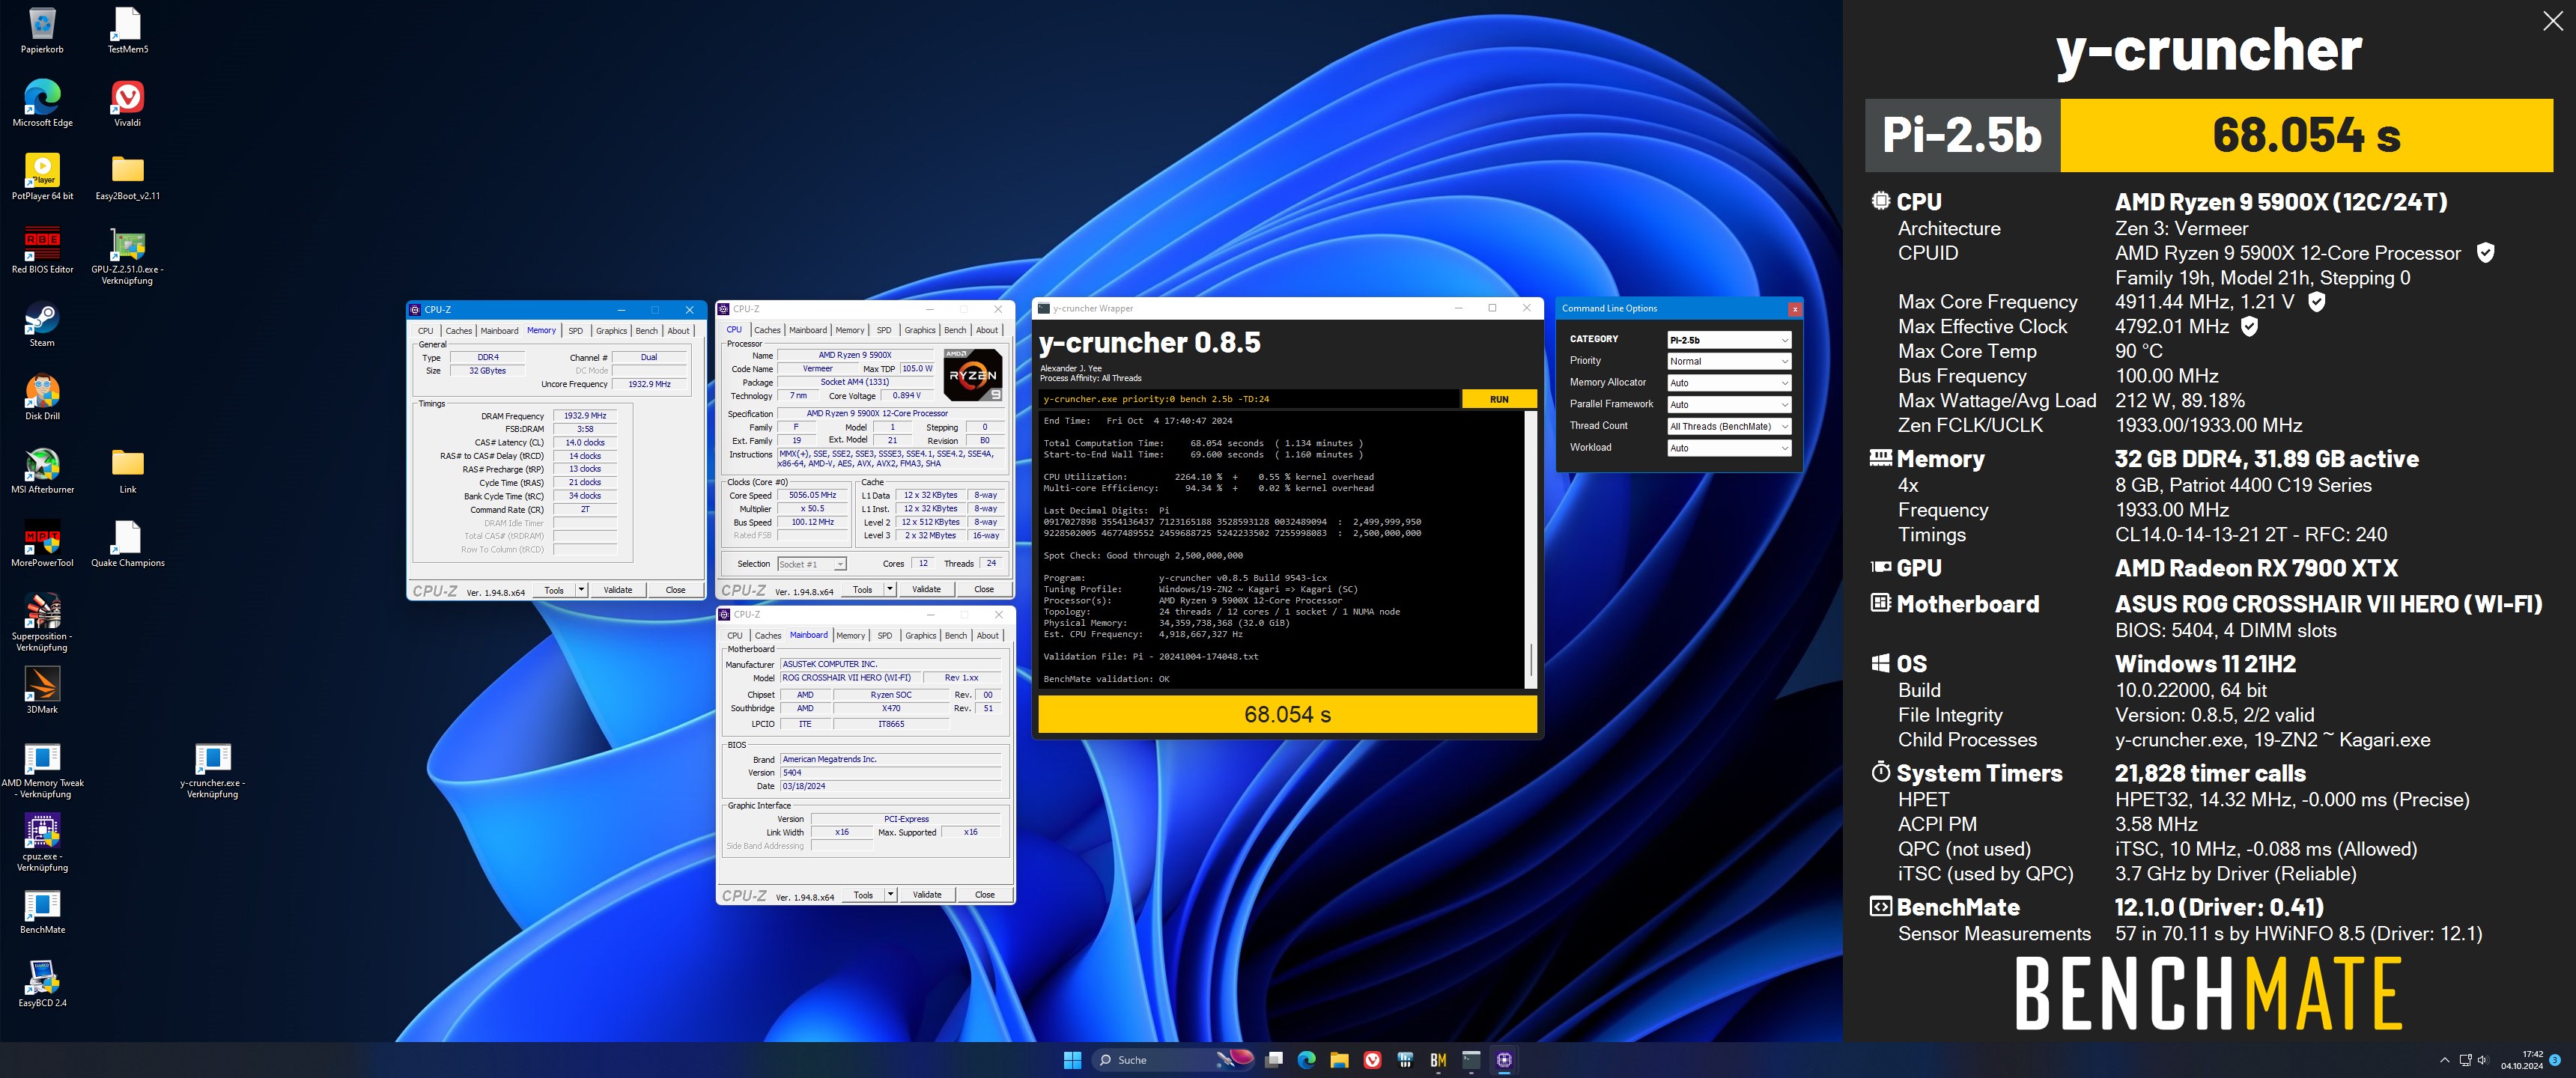Open GPU-Z.2.51.0.exe shortcut
2576x1078 pixels.
[128, 256]
